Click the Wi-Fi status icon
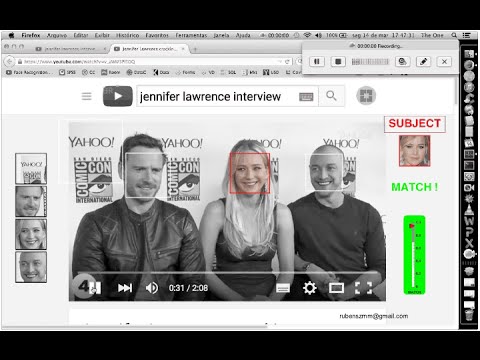The height and width of the screenshot is (360, 480). [x=307, y=35]
